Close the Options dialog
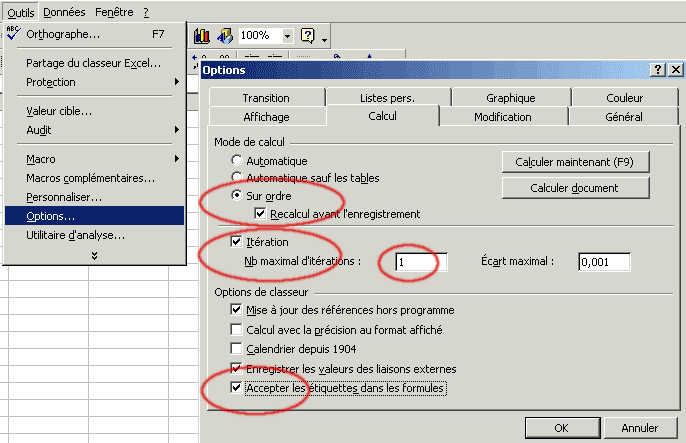 pyautogui.click(x=676, y=70)
